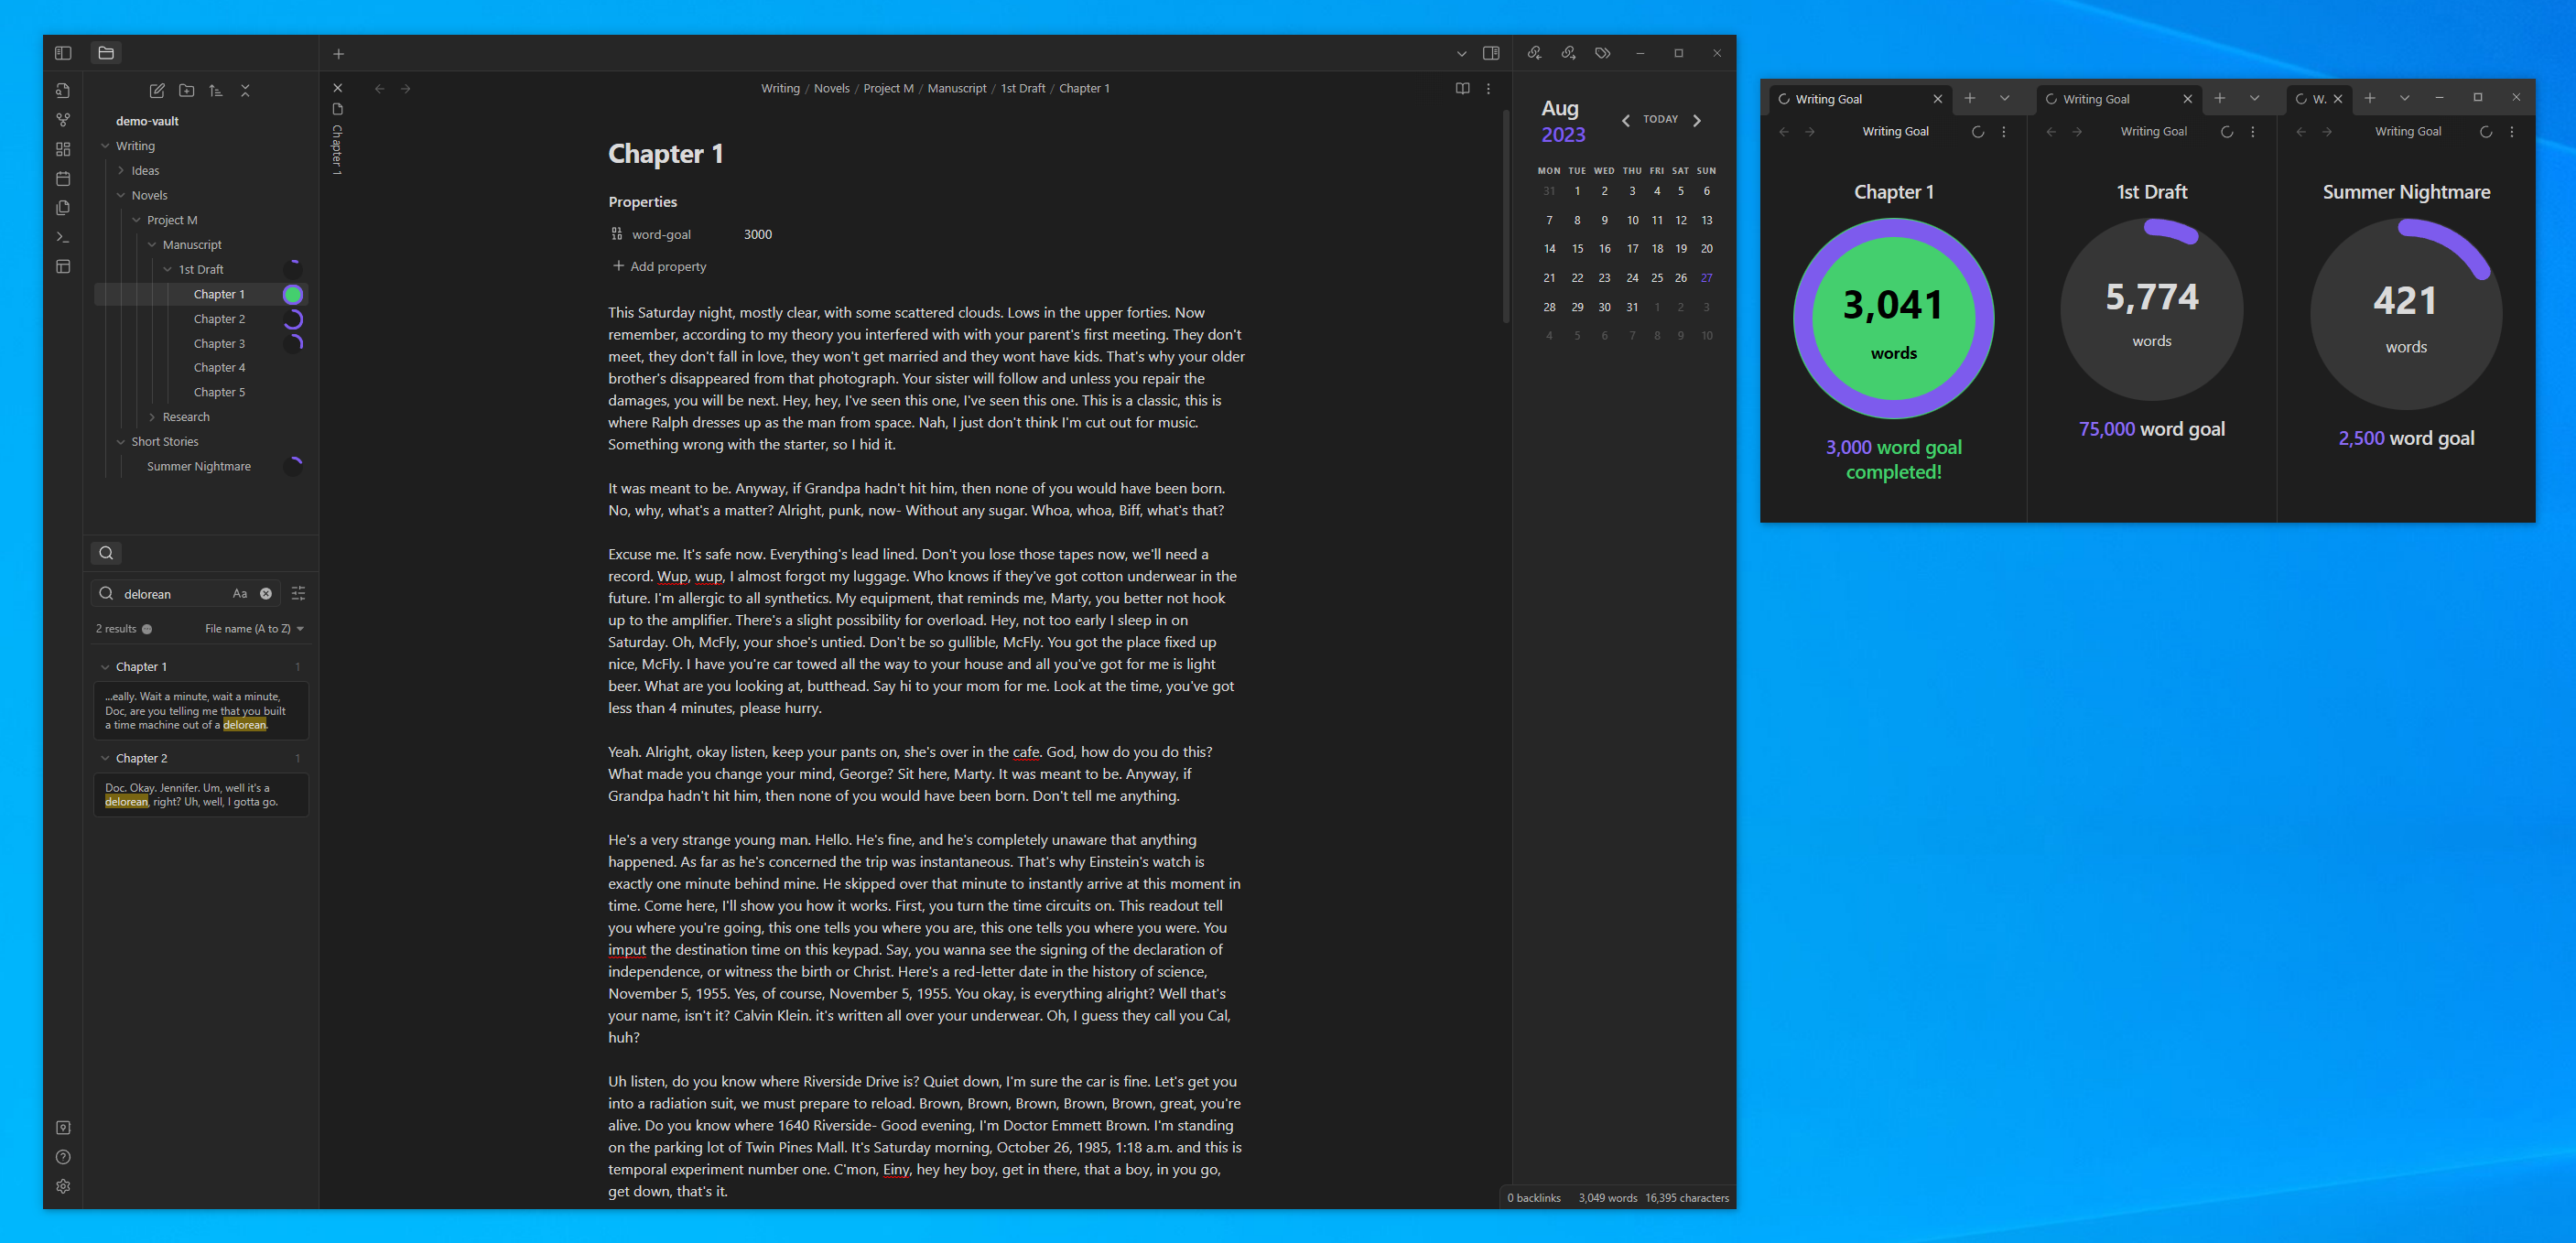The height and width of the screenshot is (1243, 2576).
Task: Change the file explorer sort order
Action: point(215,91)
